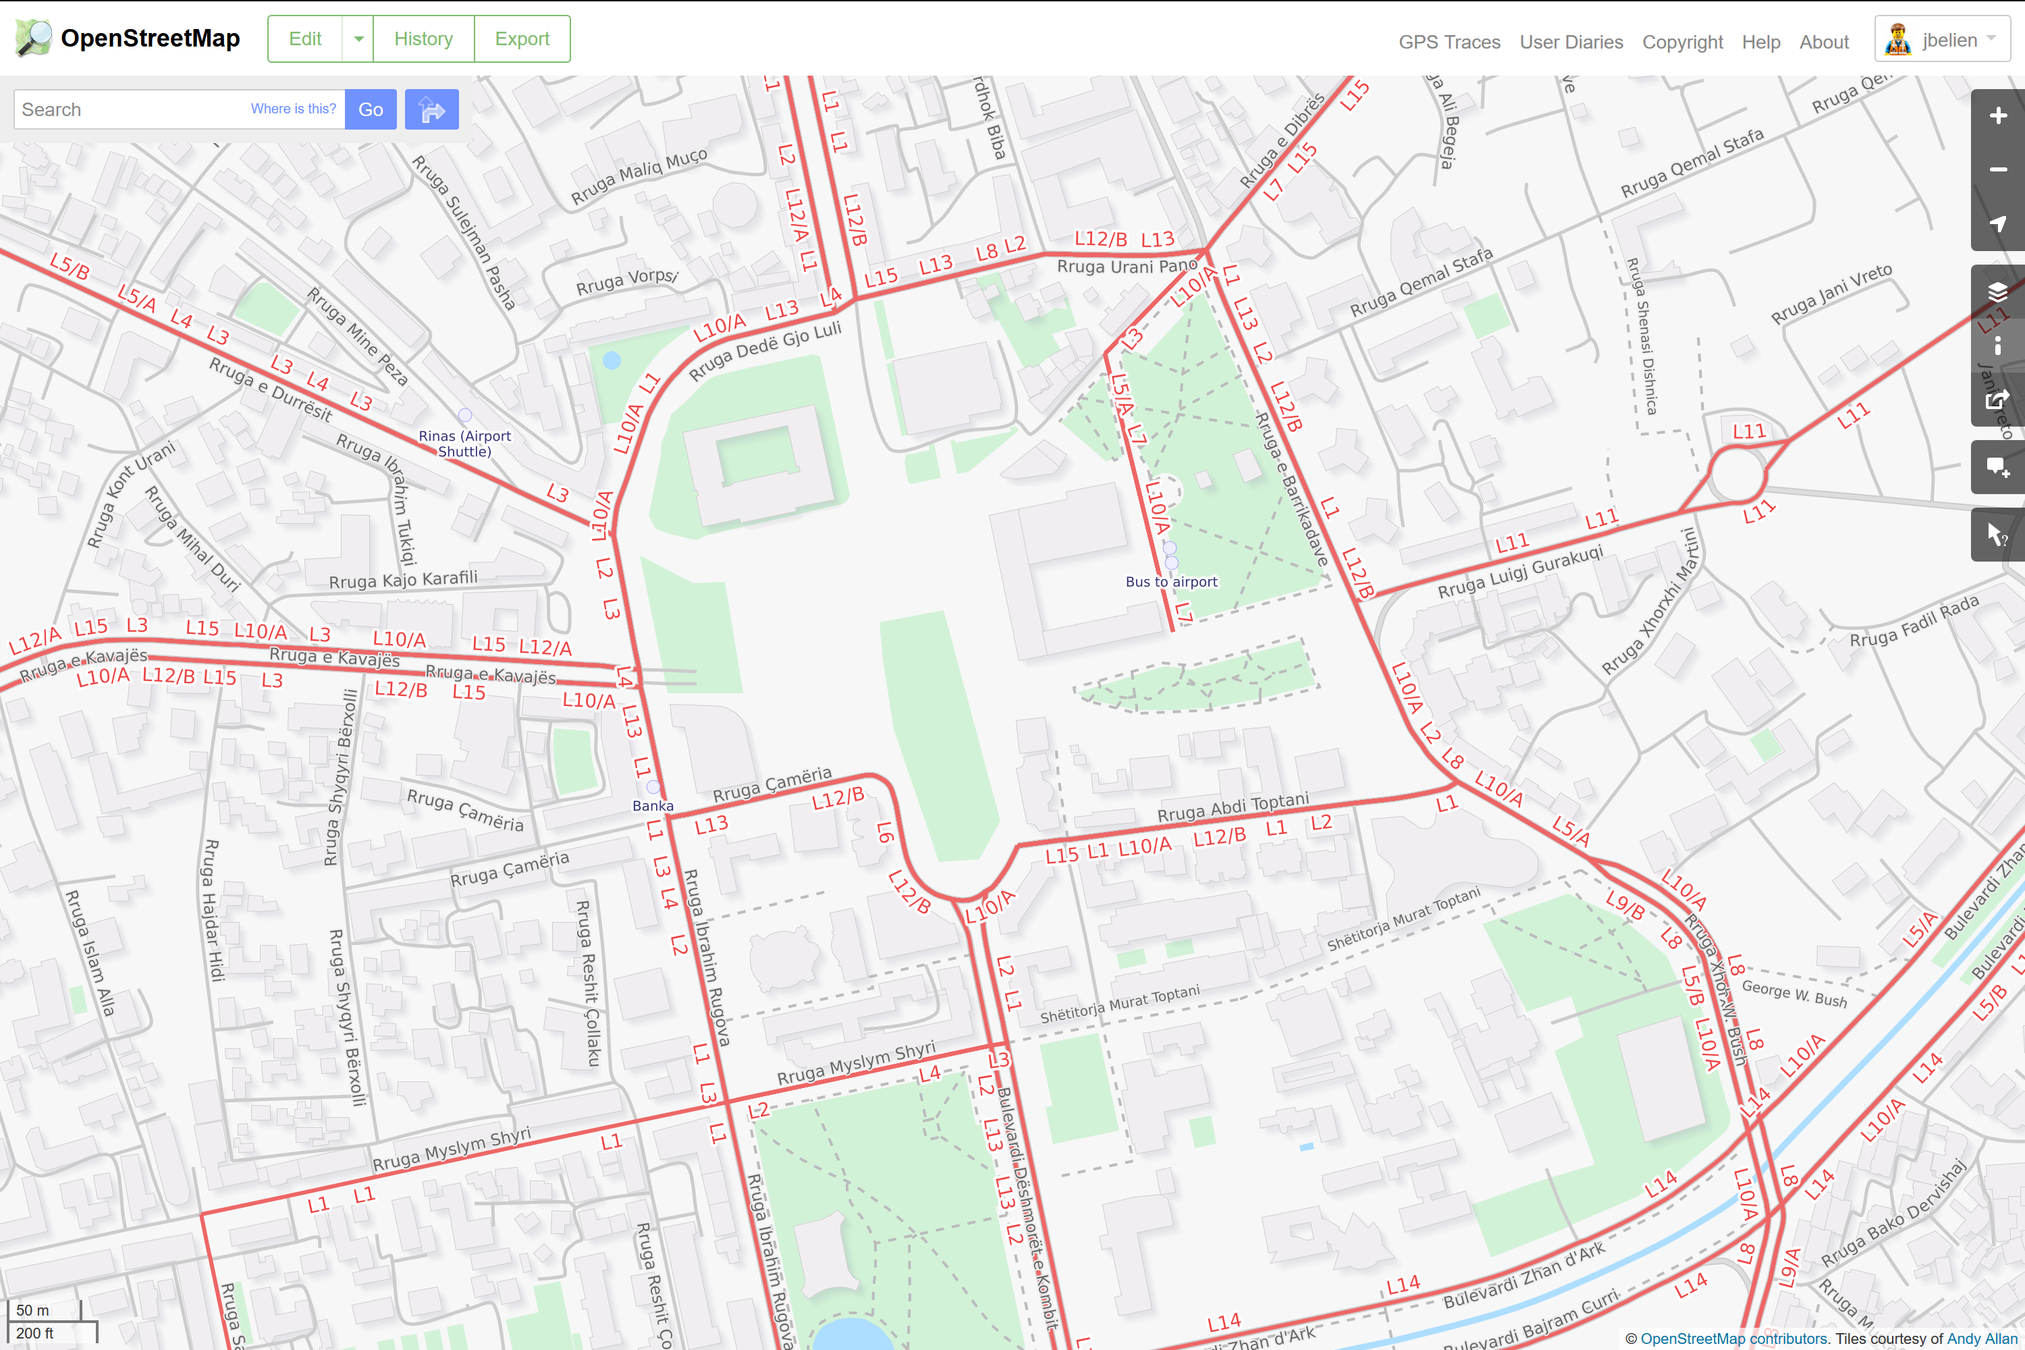Open the Export tab
Screen dimensions: 2025x1350
522,39
